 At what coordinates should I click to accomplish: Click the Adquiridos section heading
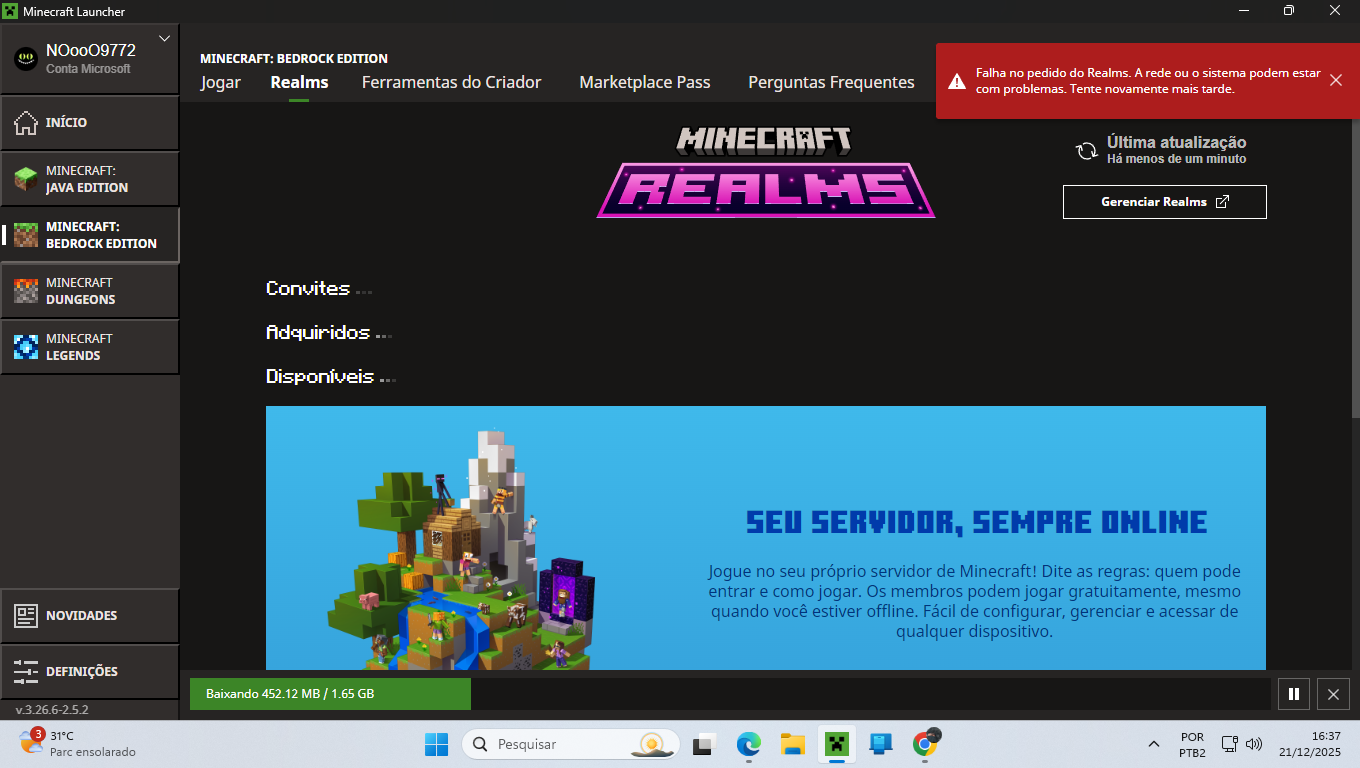click(x=318, y=332)
